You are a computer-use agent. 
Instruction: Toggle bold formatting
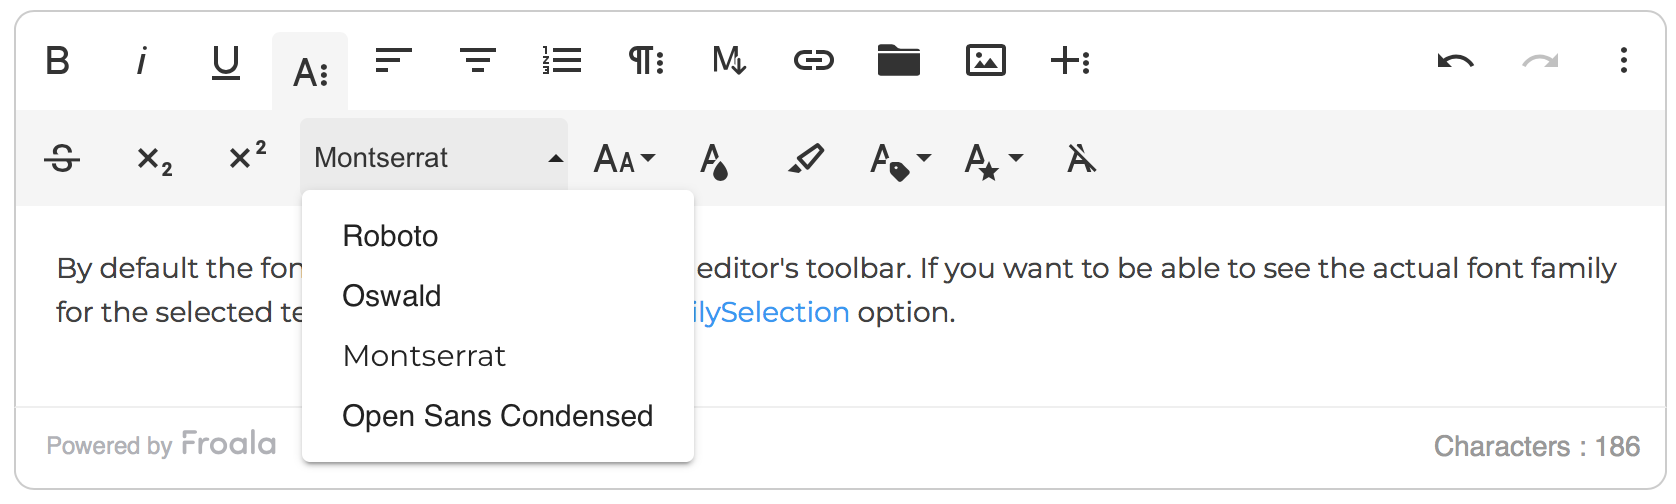(x=58, y=62)
